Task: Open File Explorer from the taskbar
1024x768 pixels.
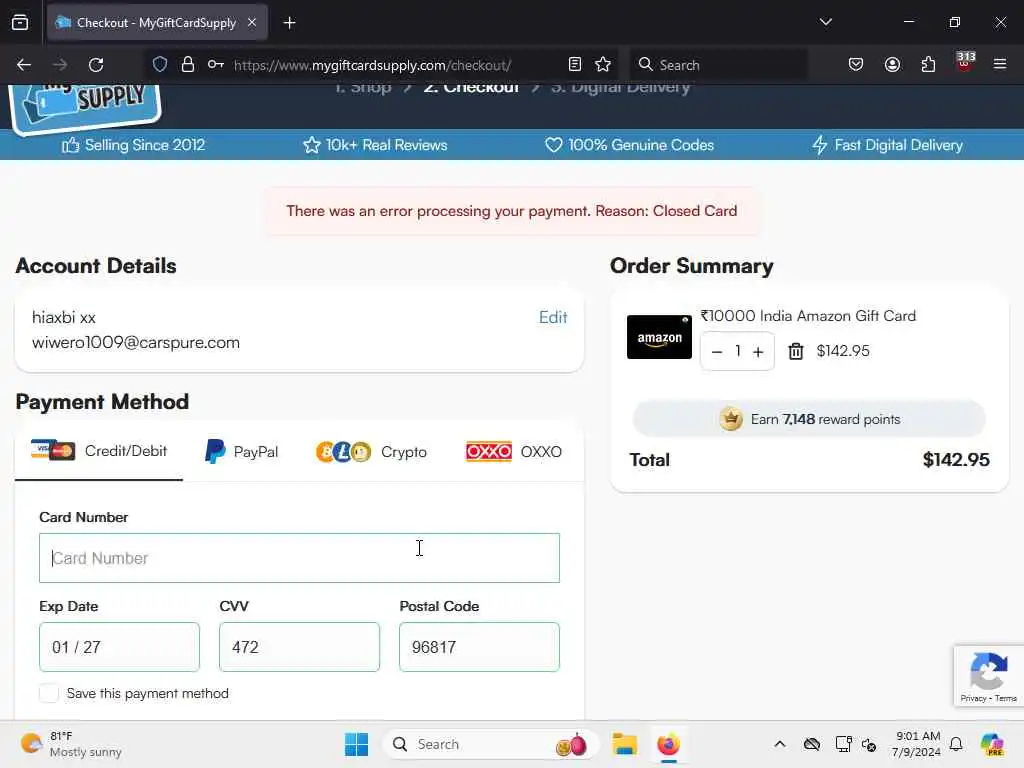Action: tap(624, 744)
